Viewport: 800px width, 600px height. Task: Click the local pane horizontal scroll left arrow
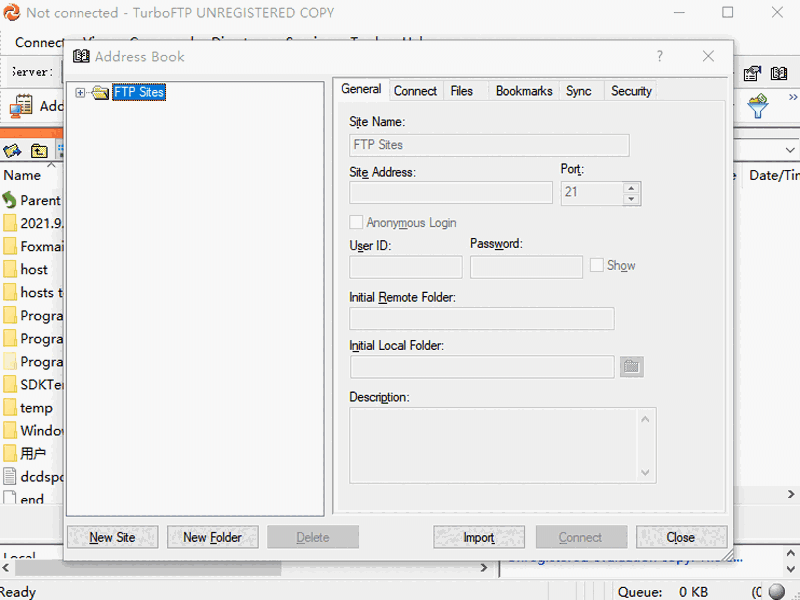click(x=6, y=568)
